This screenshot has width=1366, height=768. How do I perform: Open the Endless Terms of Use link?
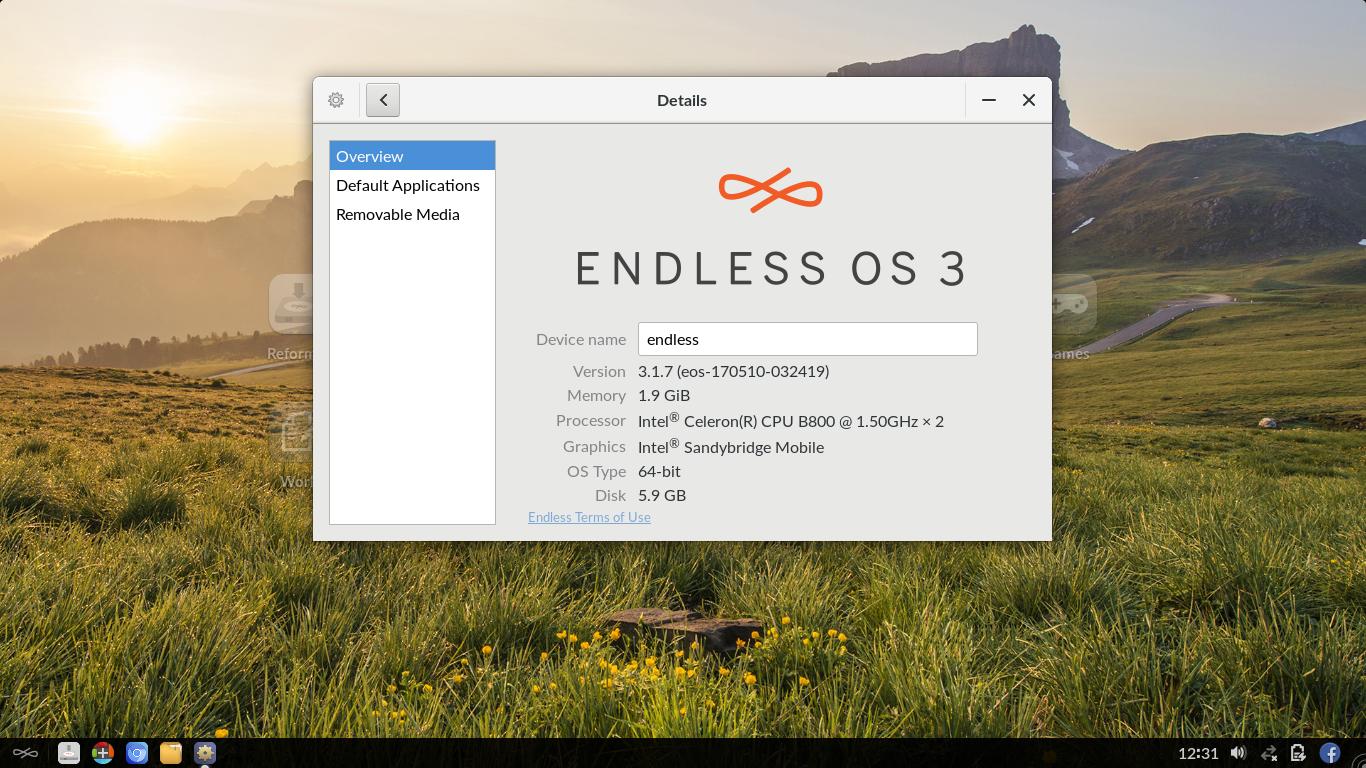coord(589,517)
